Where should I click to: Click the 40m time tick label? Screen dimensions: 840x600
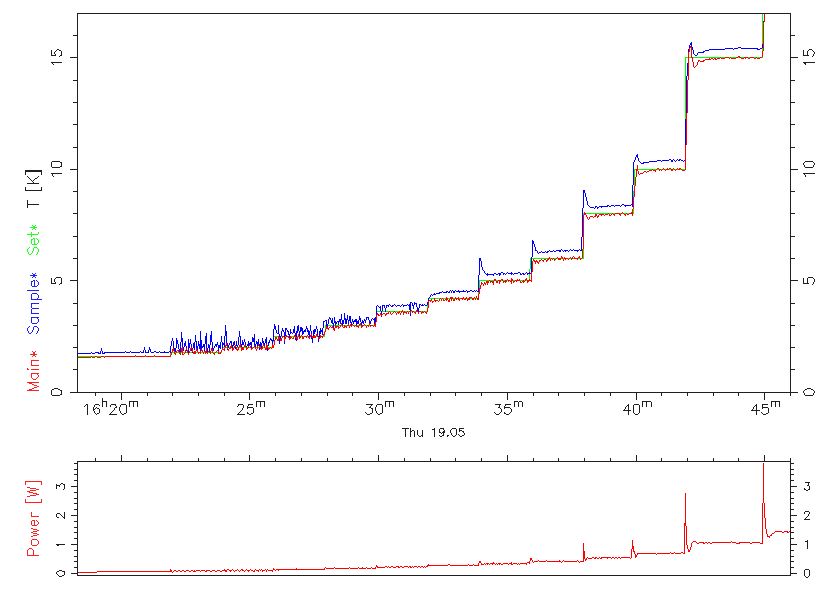637,409
